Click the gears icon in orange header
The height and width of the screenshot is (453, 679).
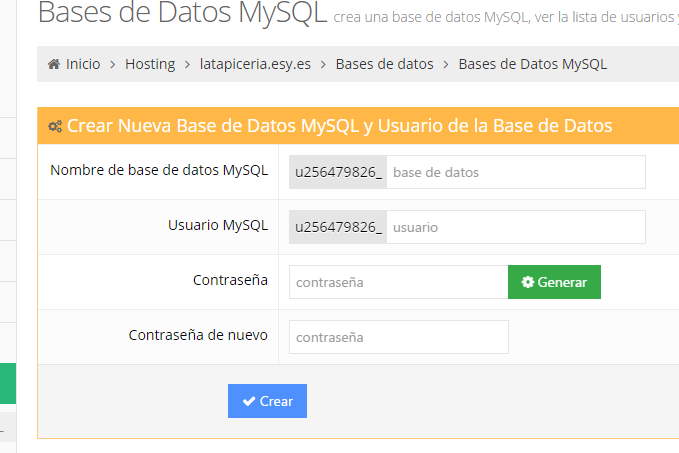click(x=55, y=126)
